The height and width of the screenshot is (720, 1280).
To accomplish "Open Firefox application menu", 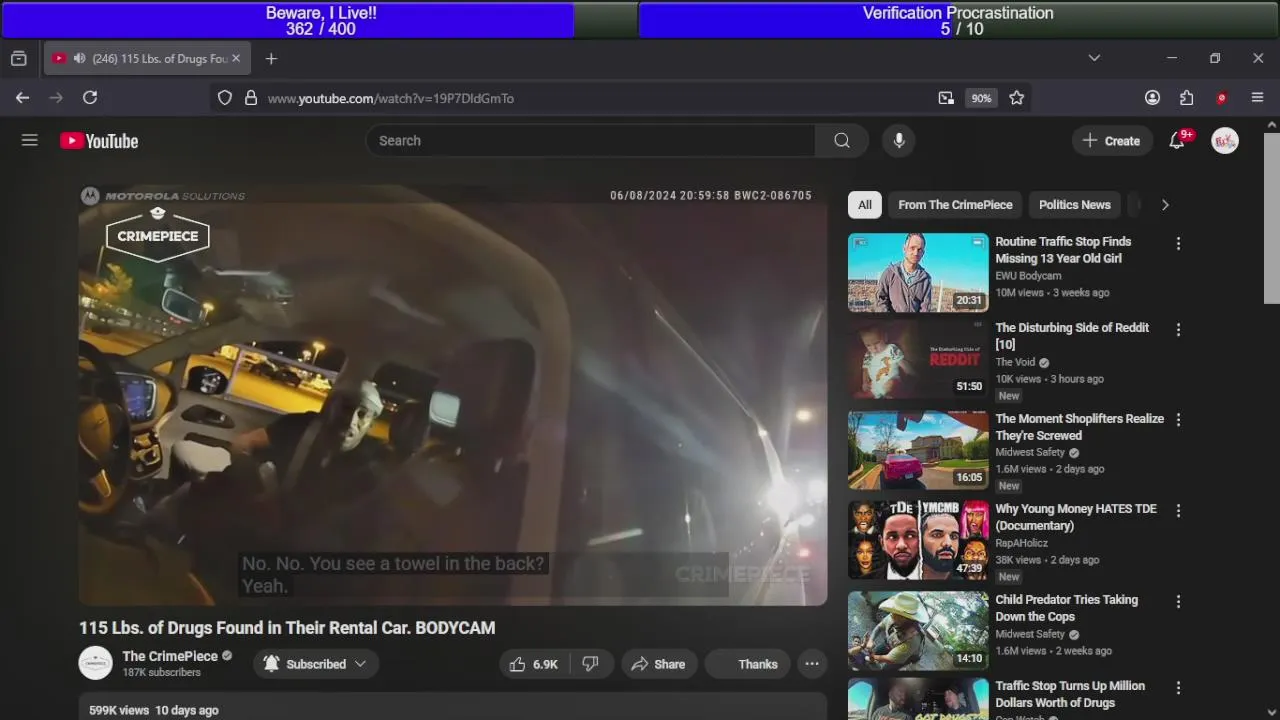I will click(1258, 98).
